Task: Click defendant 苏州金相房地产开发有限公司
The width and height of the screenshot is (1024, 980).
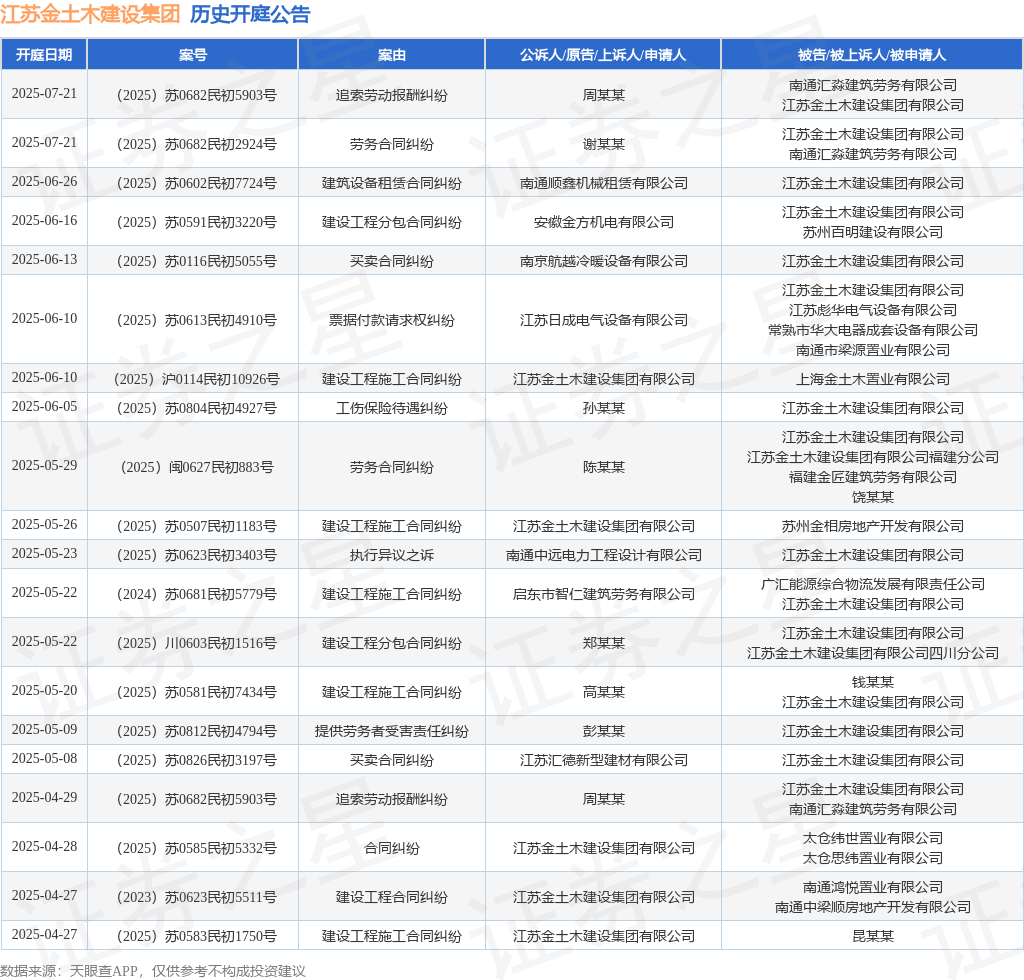Action: 872,526
